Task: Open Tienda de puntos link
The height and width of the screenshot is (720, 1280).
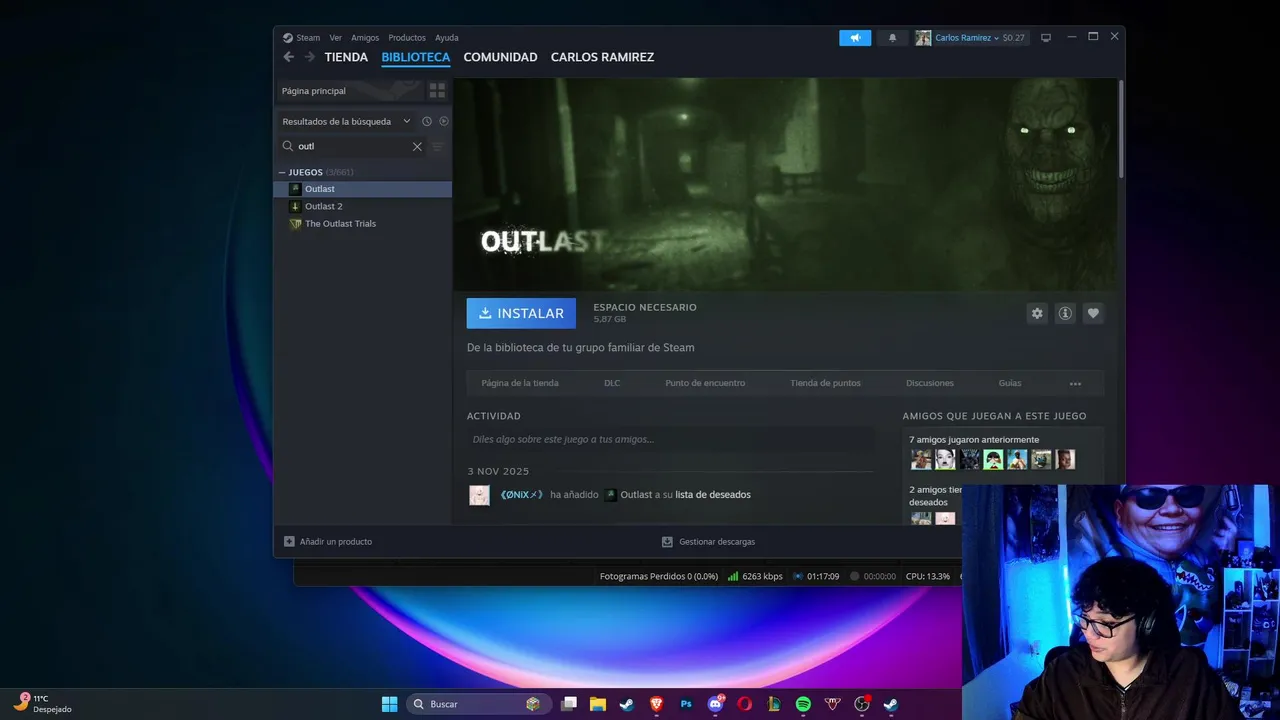Action: coord(825,383)
